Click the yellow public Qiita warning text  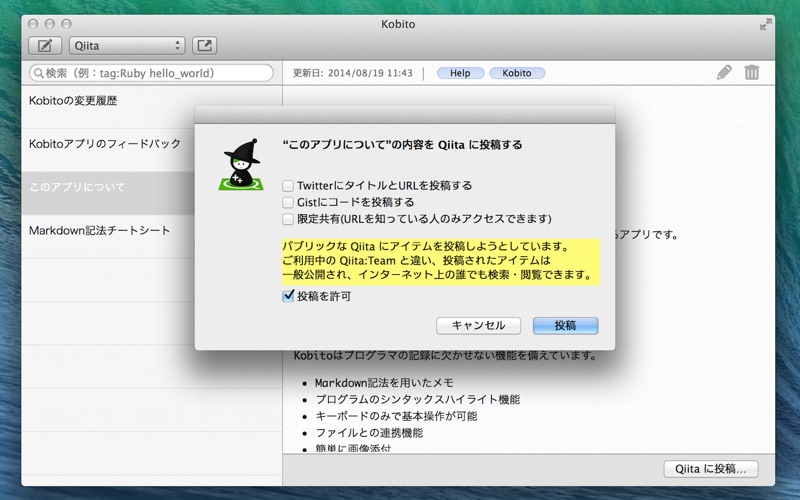coord(441,261)
